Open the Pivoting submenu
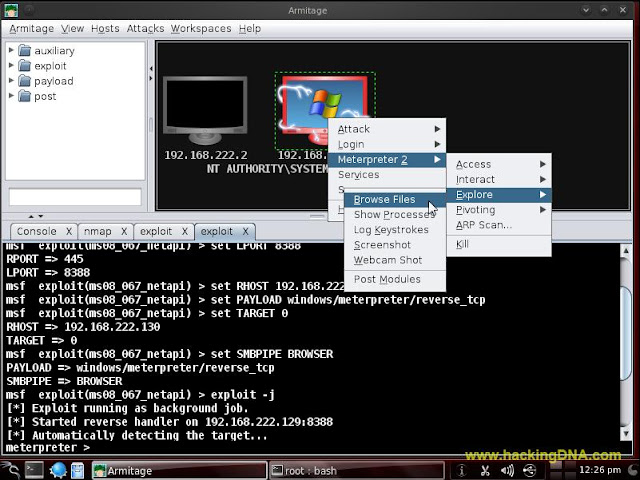 coord(499,210)
